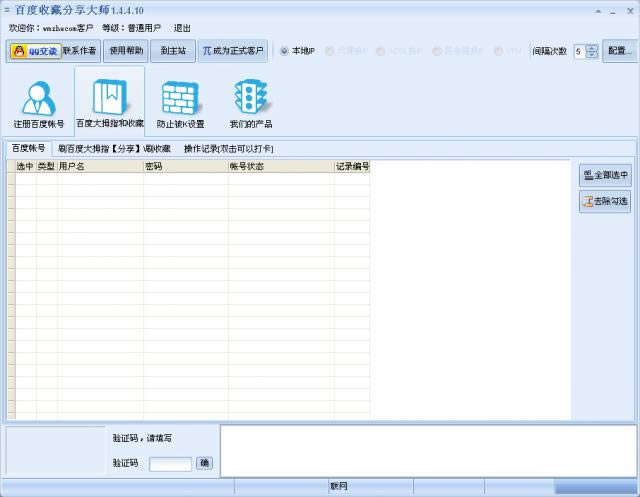Open 使用帮助 usage help
The width and height of the screenshot is (640, 497).
click(126, 51)
